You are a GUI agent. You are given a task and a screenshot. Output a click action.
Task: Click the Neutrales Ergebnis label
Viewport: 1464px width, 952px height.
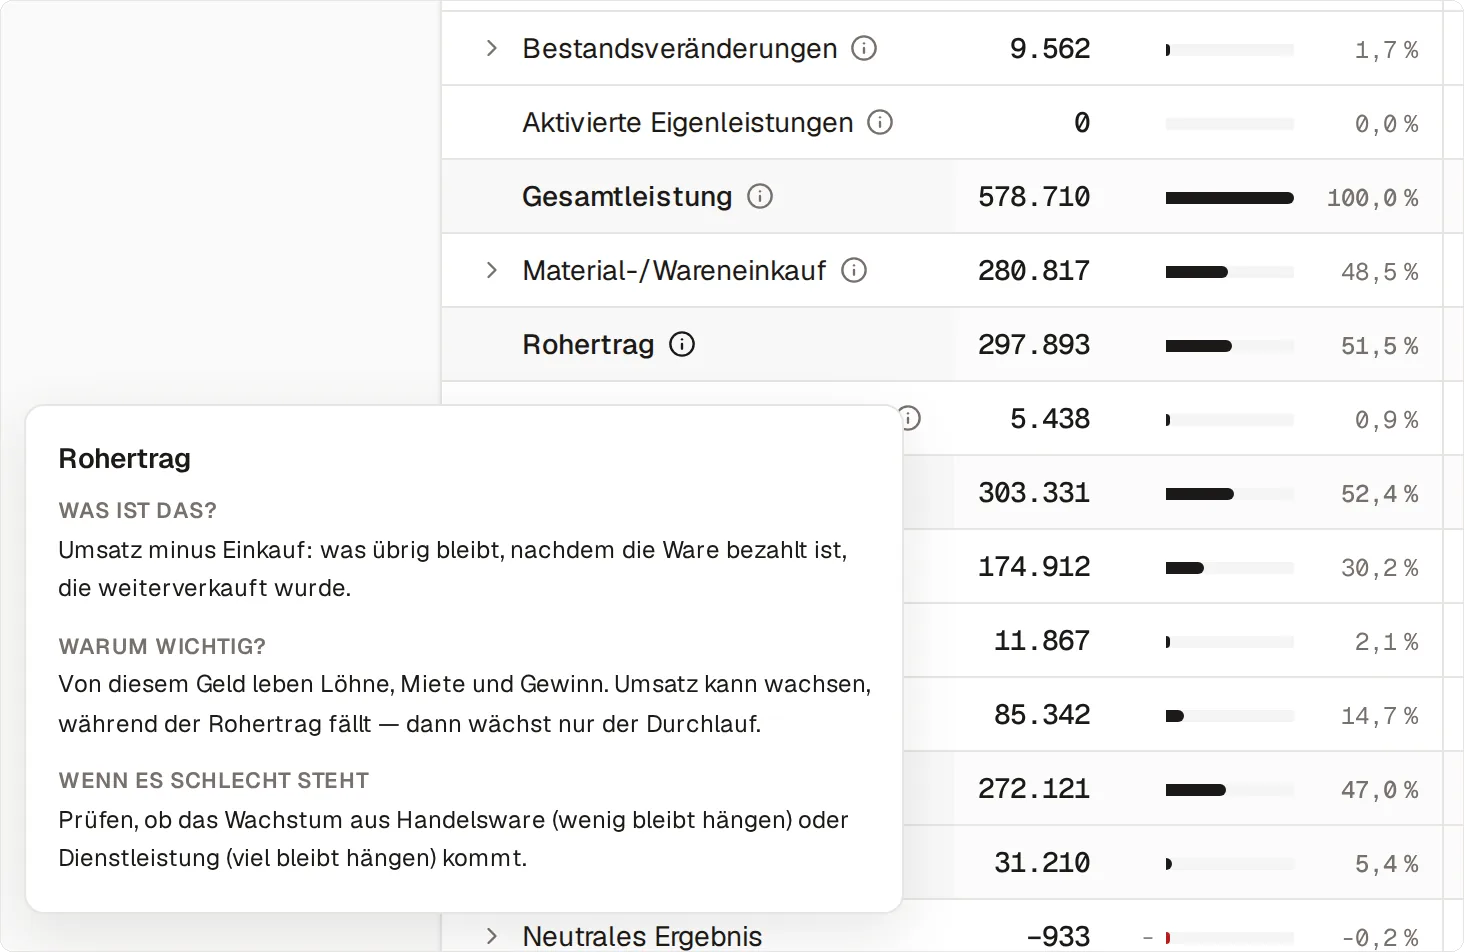coord(642,936)
